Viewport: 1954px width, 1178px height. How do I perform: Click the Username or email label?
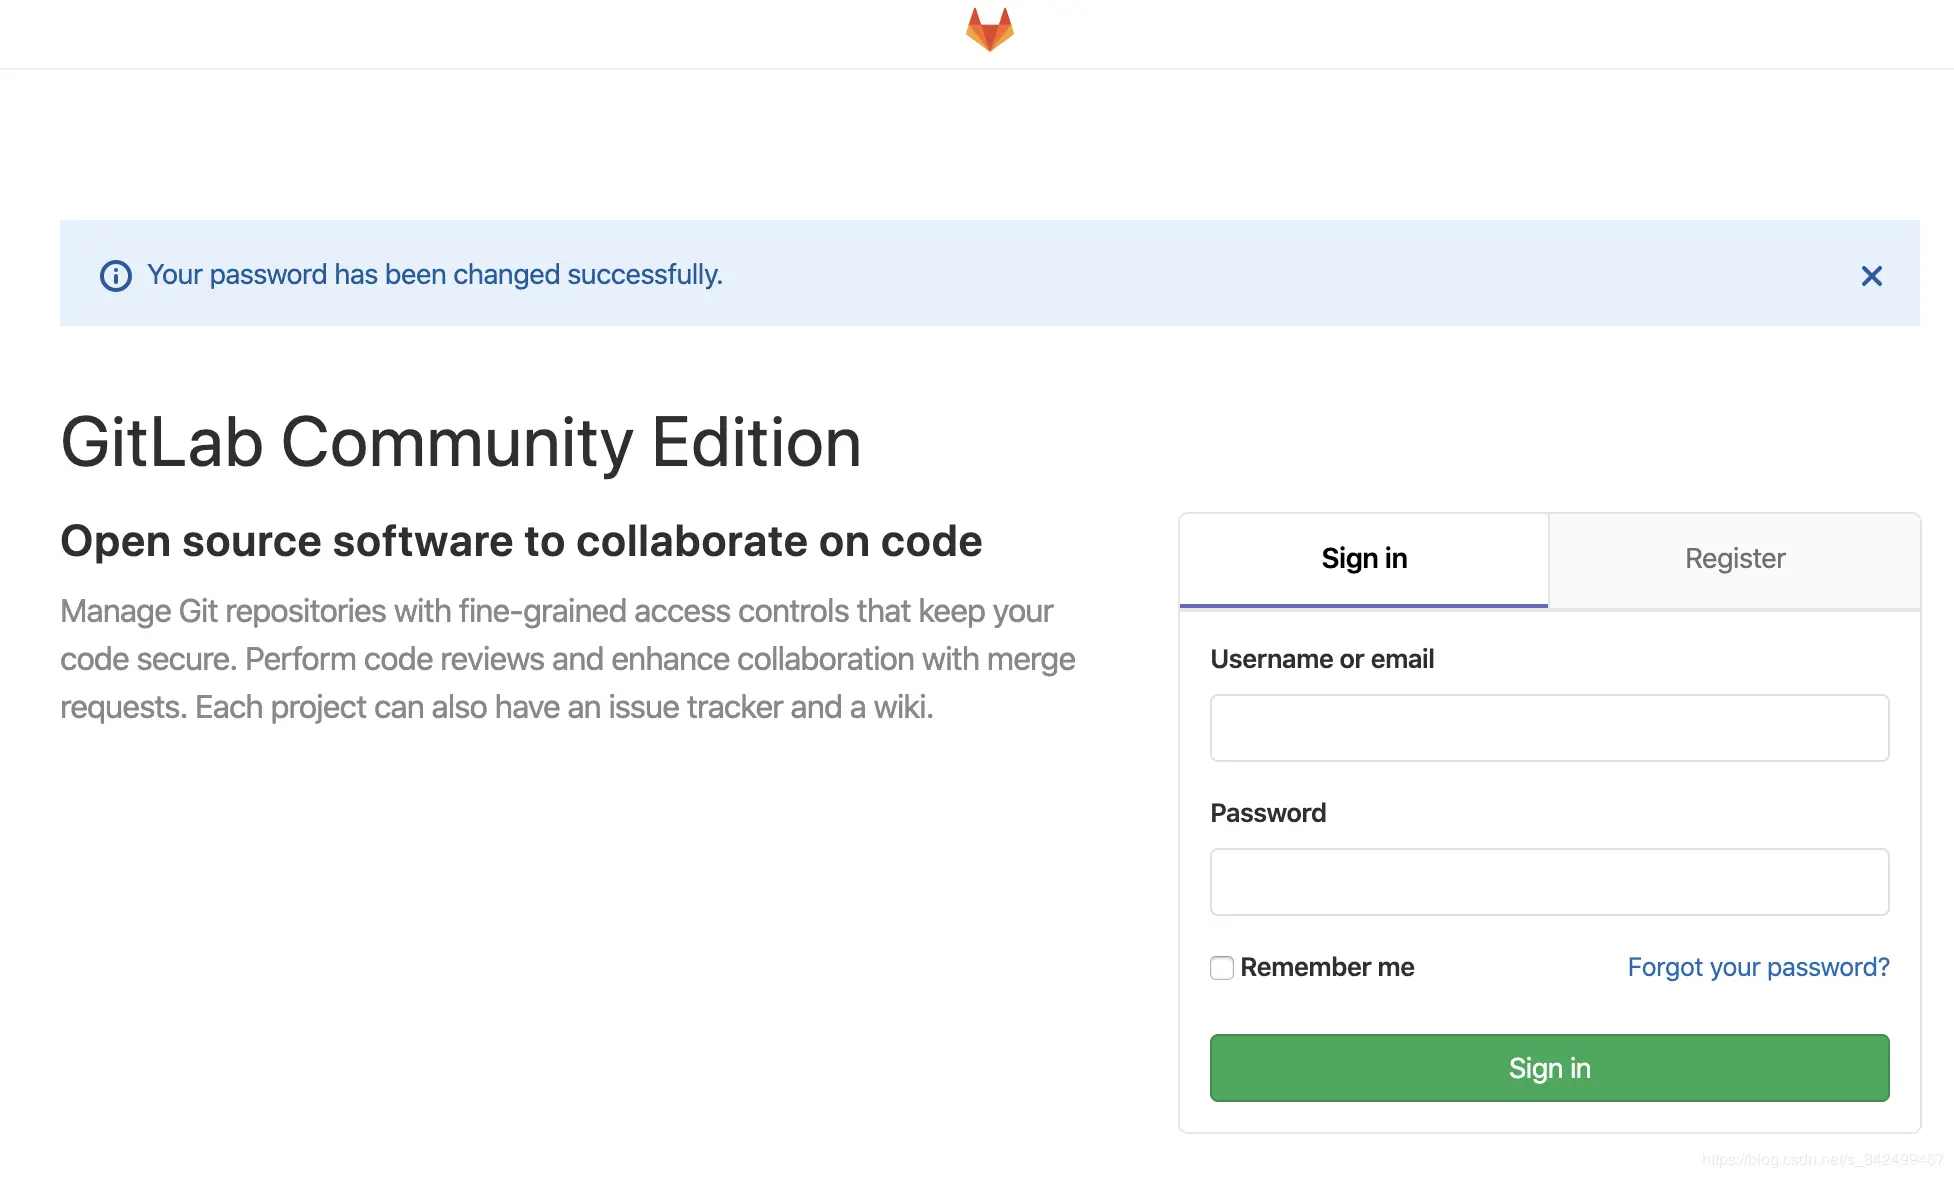pos(1322,659)
